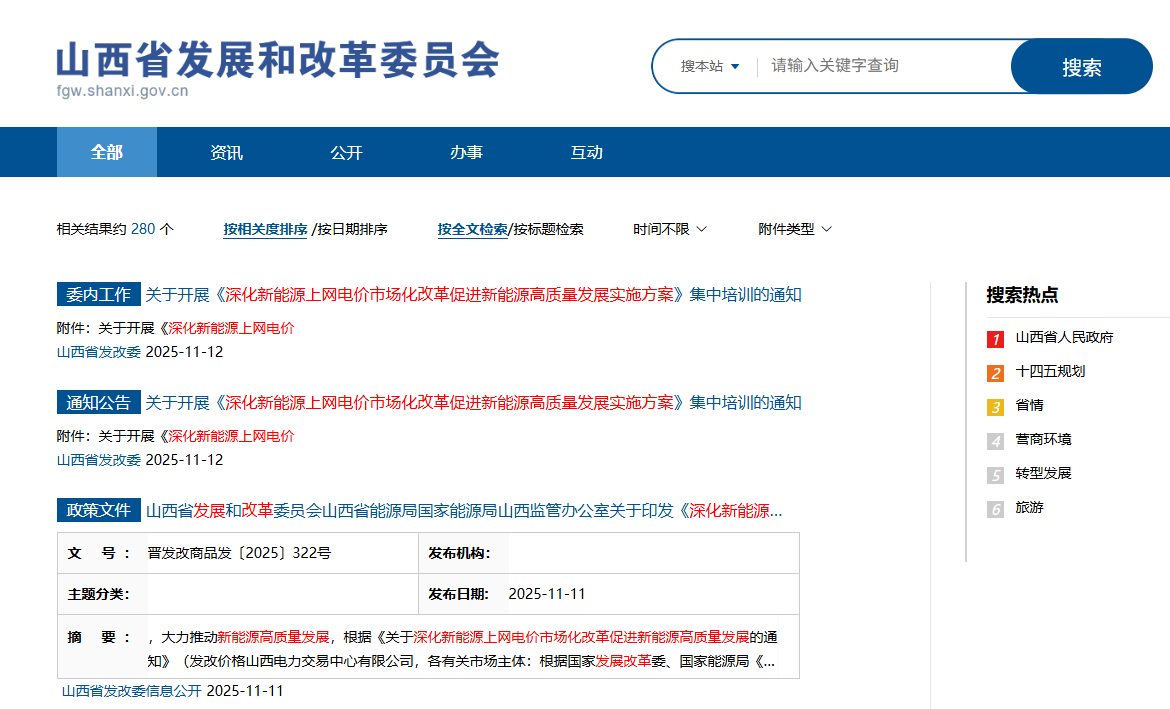The image size is (1170, 709).
Task: Switch to the 资讯 tab
Action: pyautogui.click(x=226, y=152)
